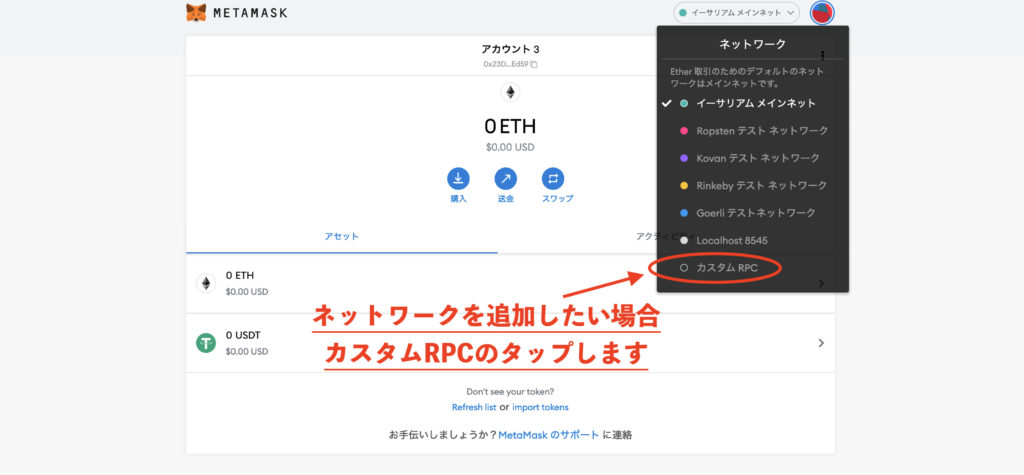The image size is (1024, 475).
Task: Click the blue dot beside Goerli
Action: click(x=684, y=213)
